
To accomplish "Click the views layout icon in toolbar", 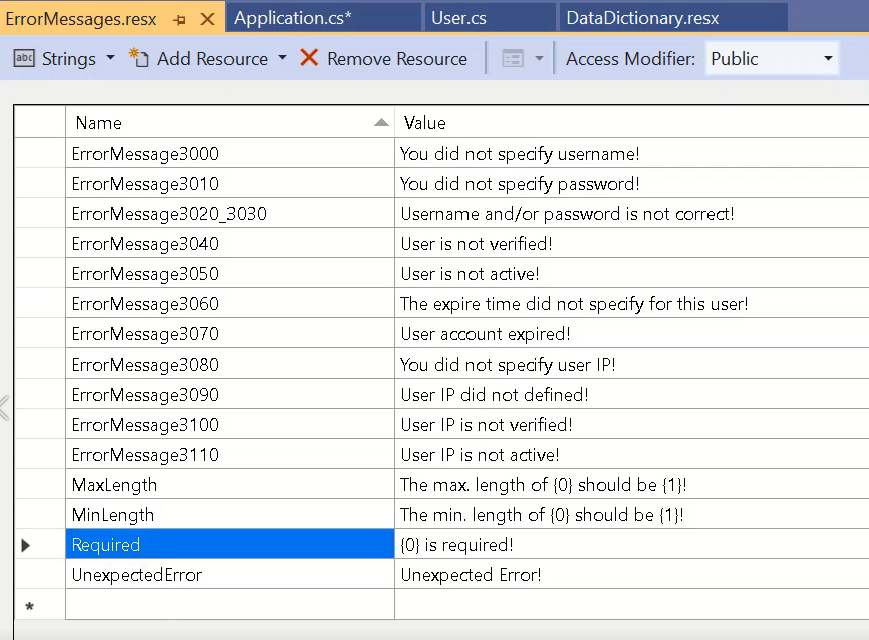I will pyautogui.click(x=513, y=58).
